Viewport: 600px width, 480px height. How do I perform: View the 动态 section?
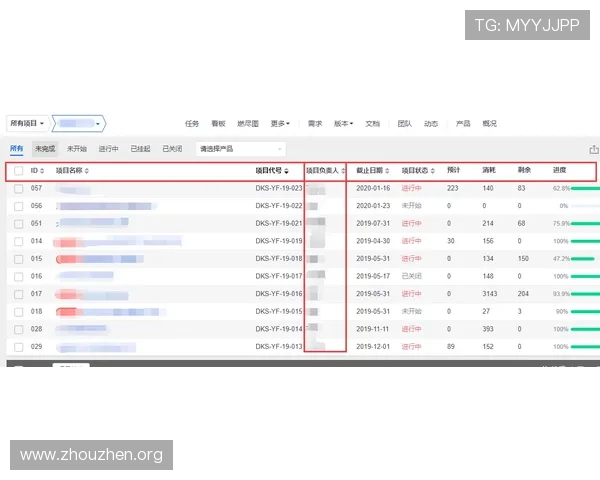[431, 124]
